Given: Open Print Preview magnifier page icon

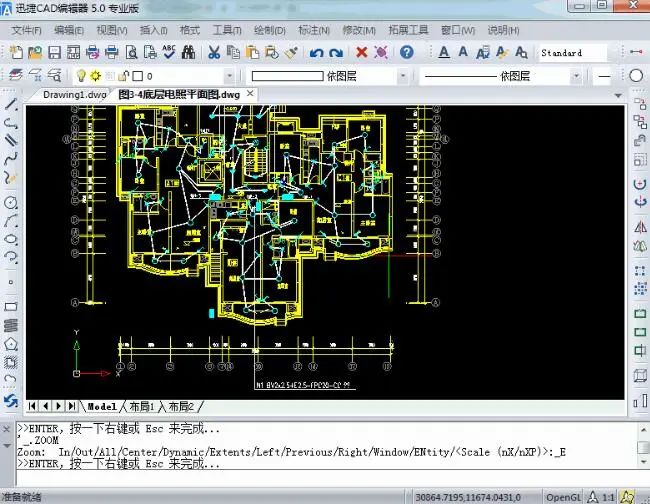Looking at the screenshot, I should 131,52.
